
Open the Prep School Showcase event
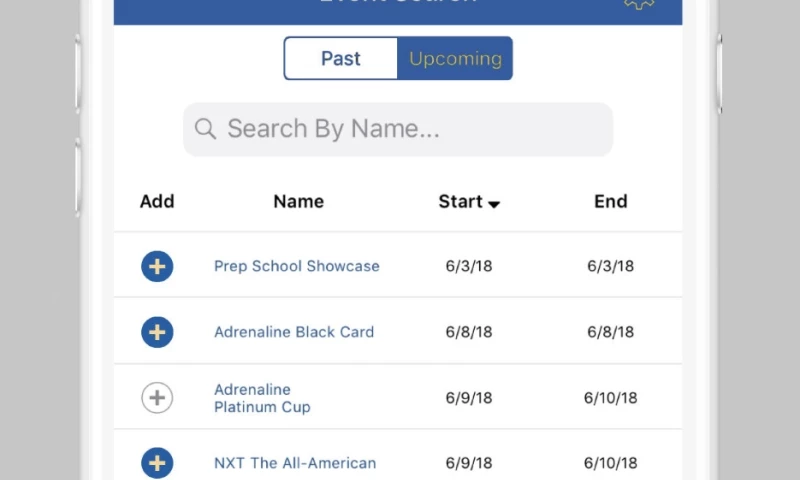297,267
